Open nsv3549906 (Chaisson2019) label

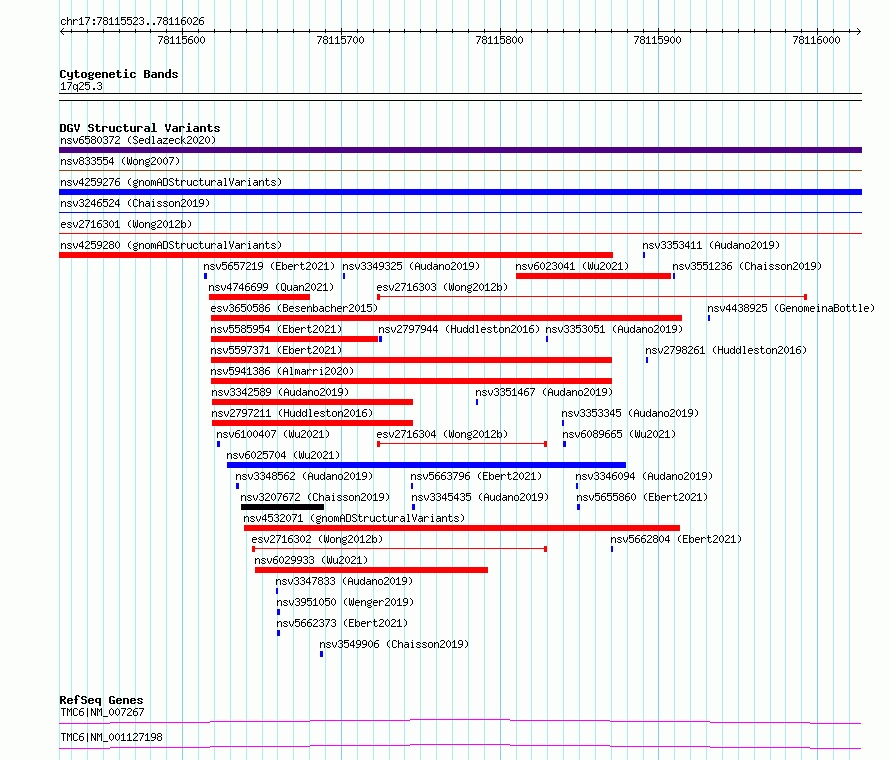click(394, 644)
